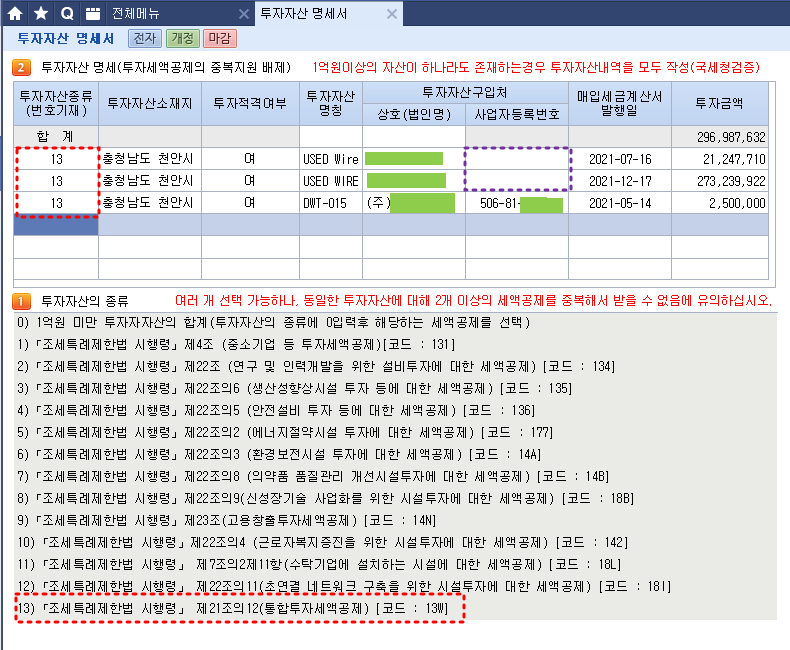Click section title 투자자산의 종류
The width and height of the screenshot is (790, 650).
click(x=85, y=301)
